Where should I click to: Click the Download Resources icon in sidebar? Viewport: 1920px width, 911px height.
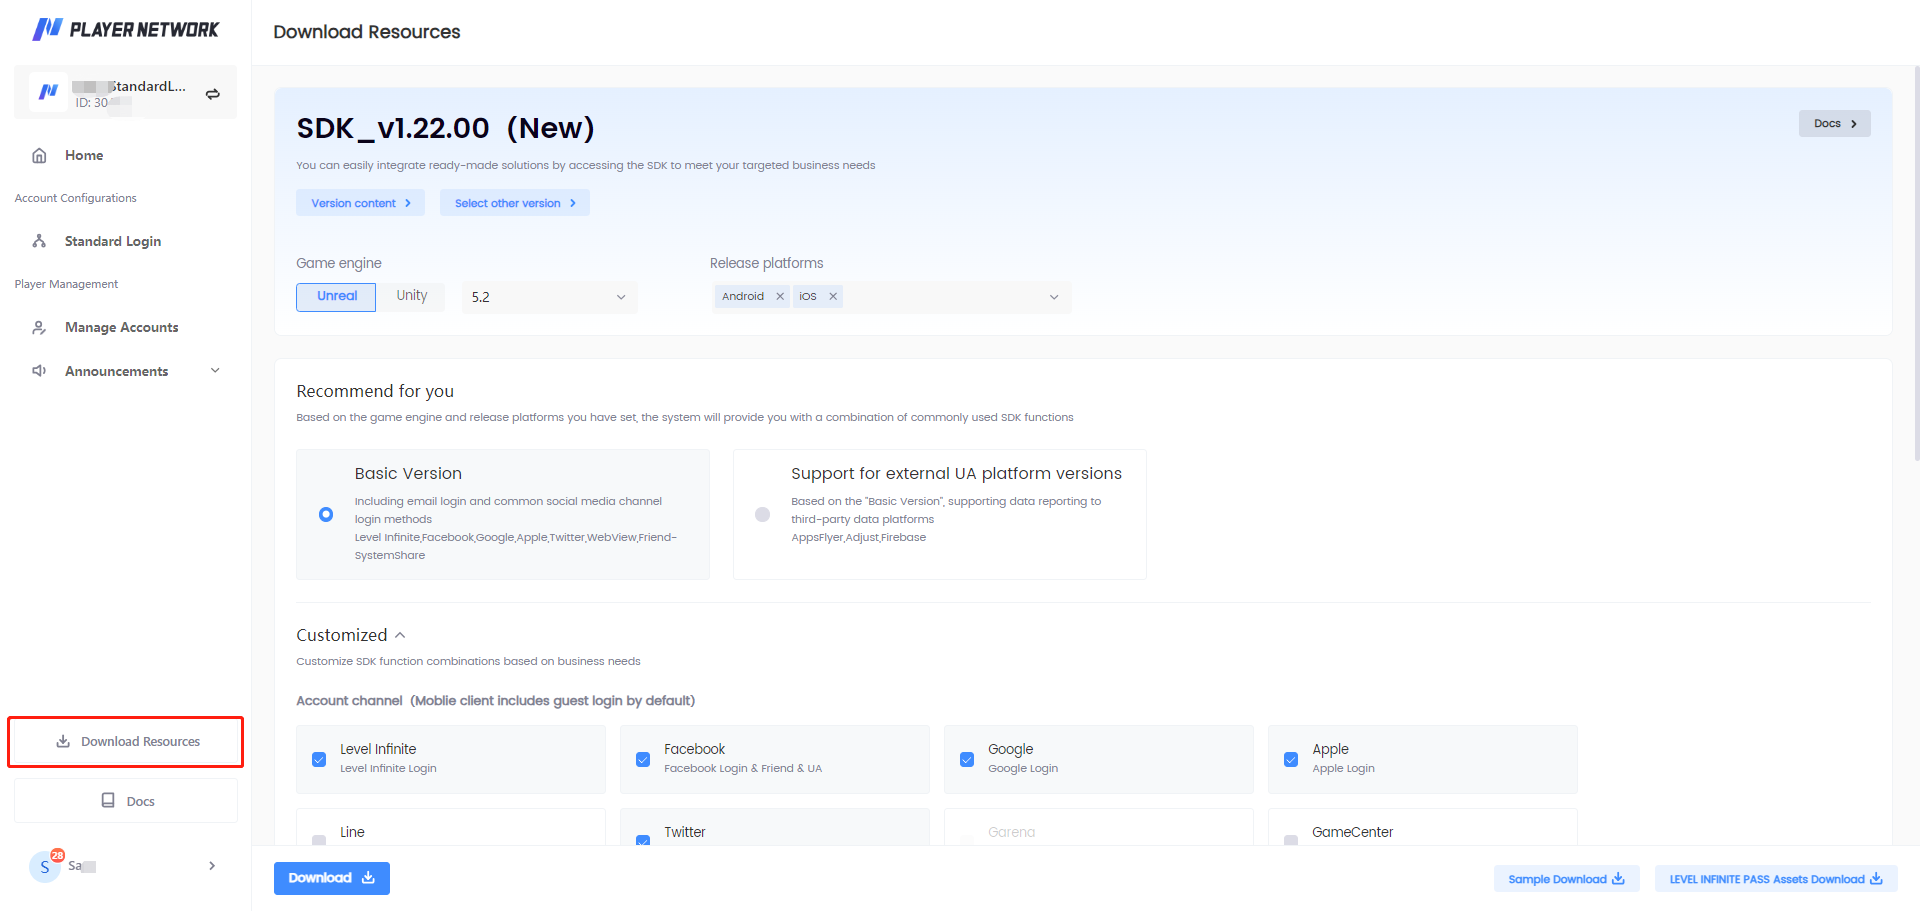click(62, 741)
